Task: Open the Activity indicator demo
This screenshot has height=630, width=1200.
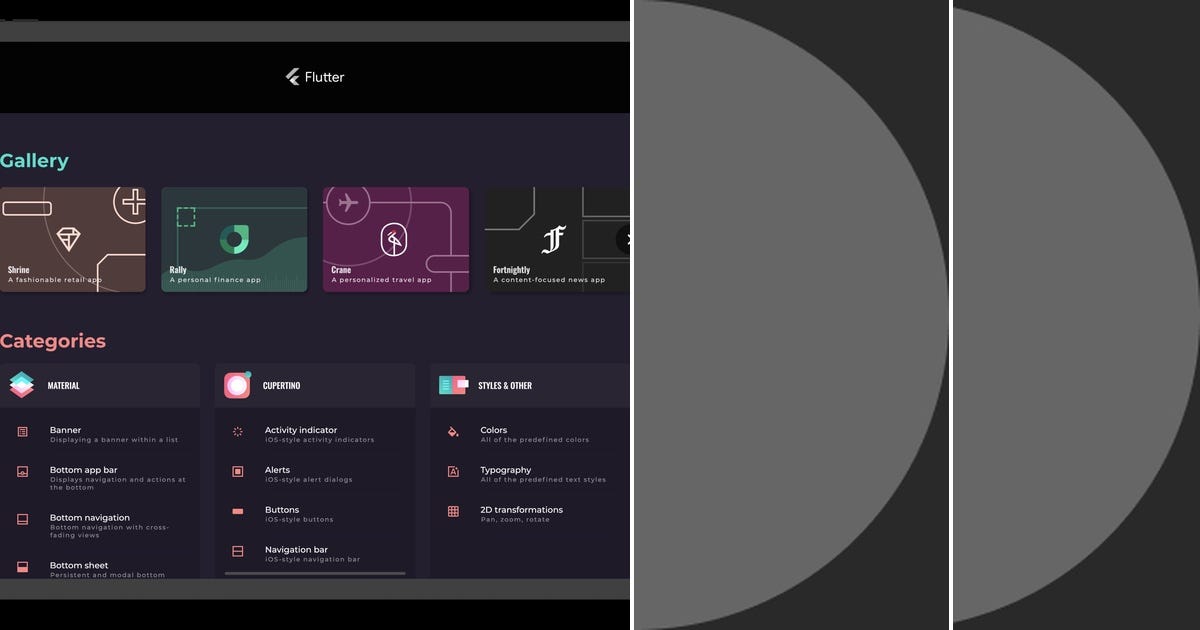Action: (315, 434)
